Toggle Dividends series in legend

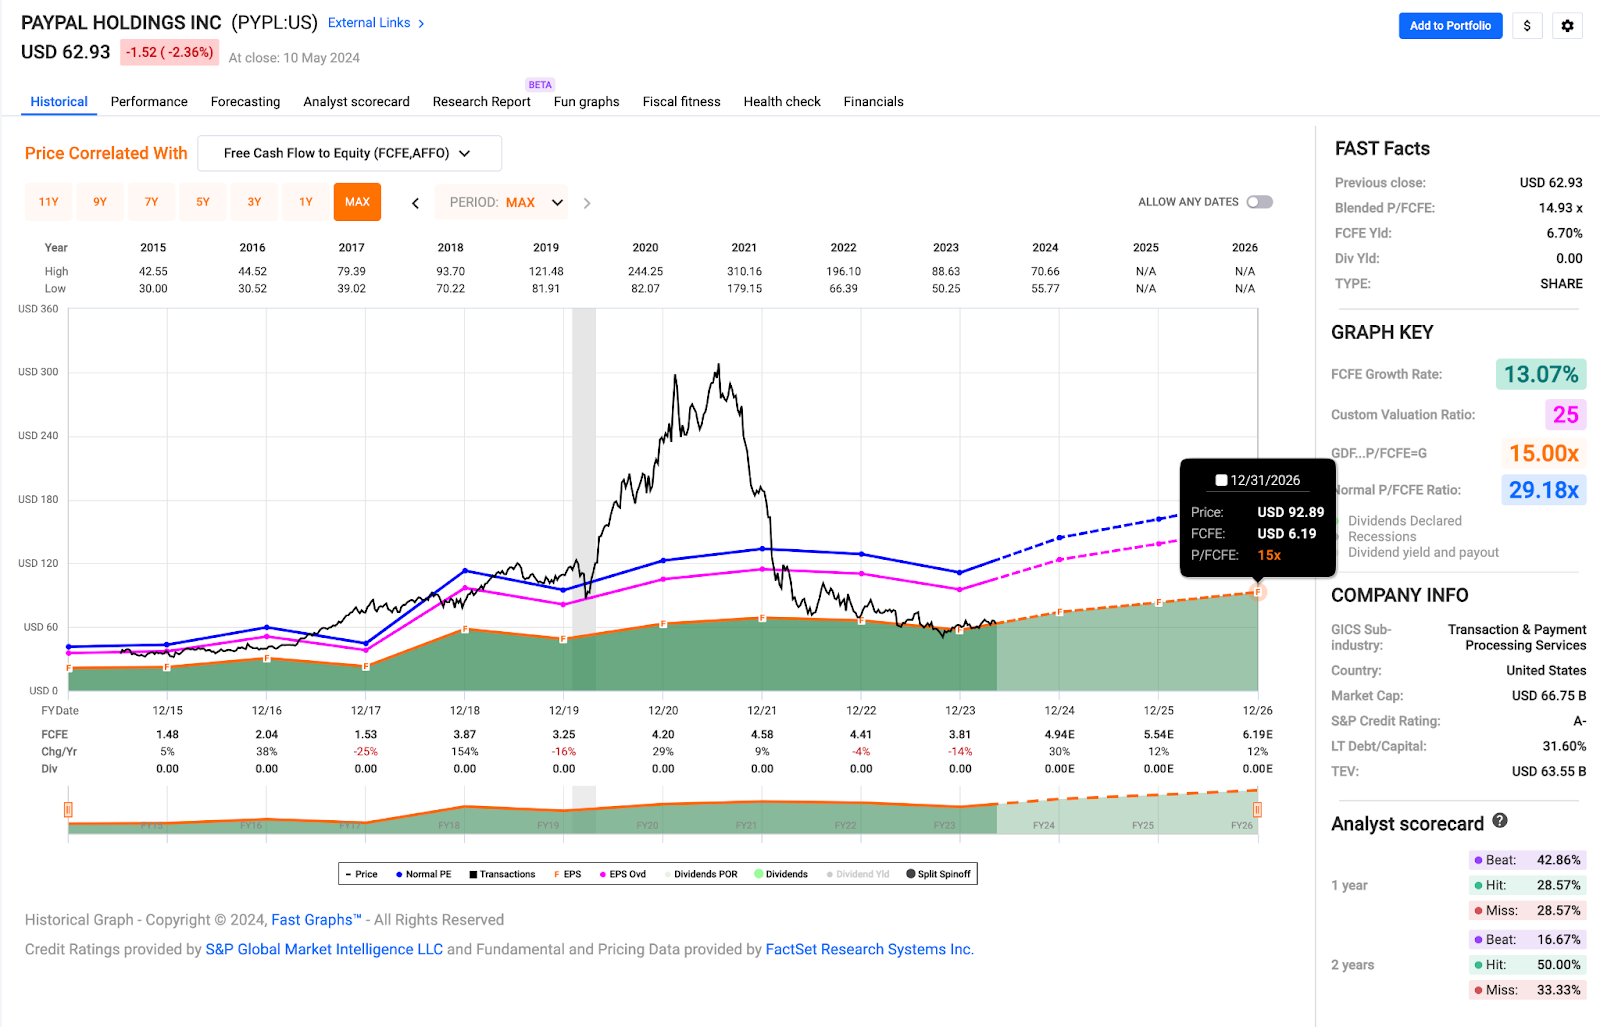(781, 874)
